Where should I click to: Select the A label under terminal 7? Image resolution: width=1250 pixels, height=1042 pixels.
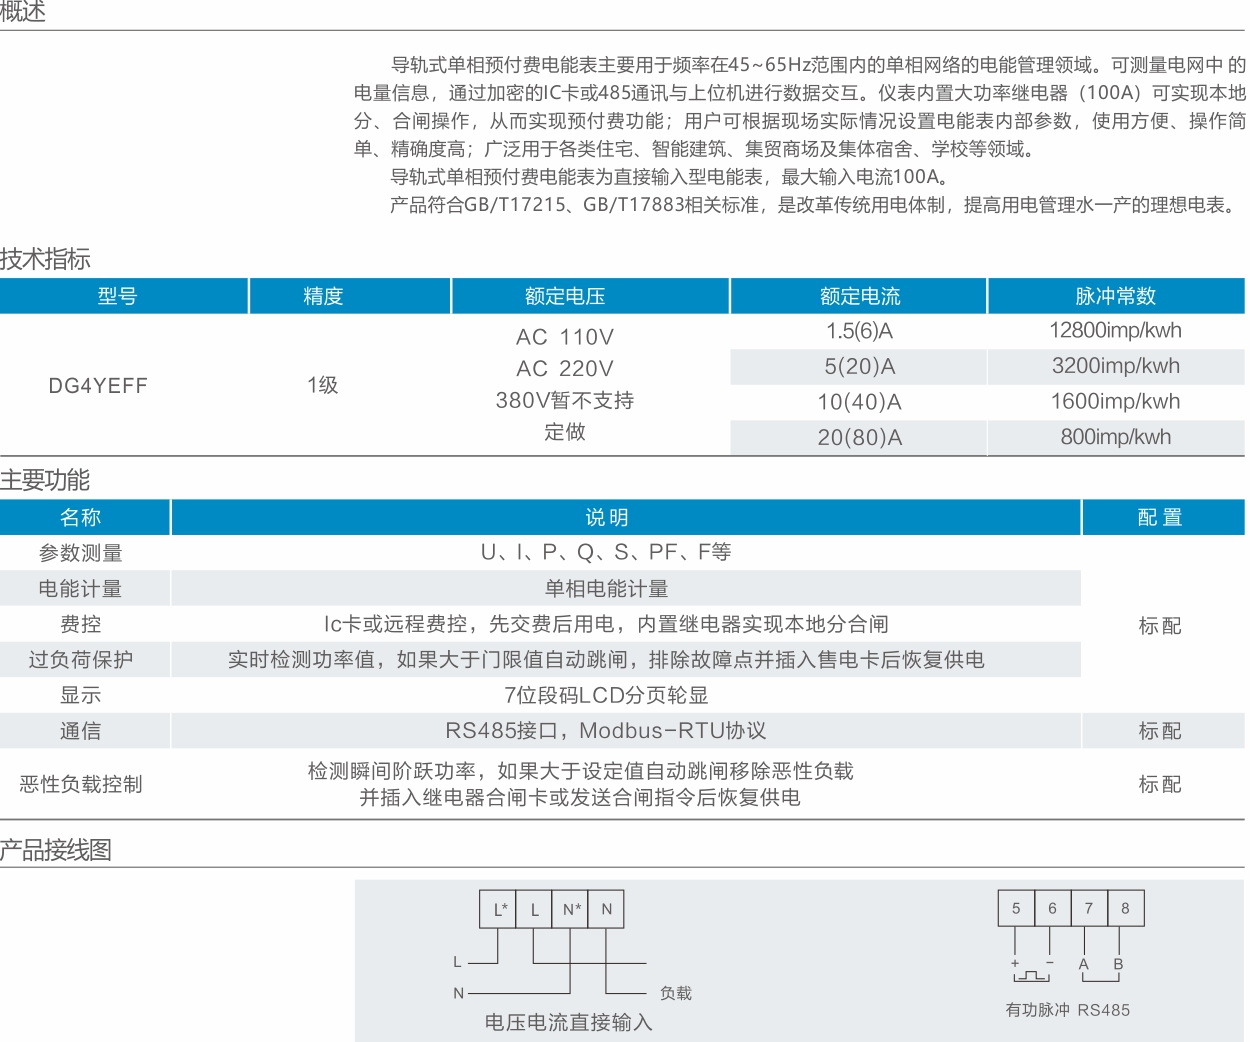click(x=1083, y=964)
